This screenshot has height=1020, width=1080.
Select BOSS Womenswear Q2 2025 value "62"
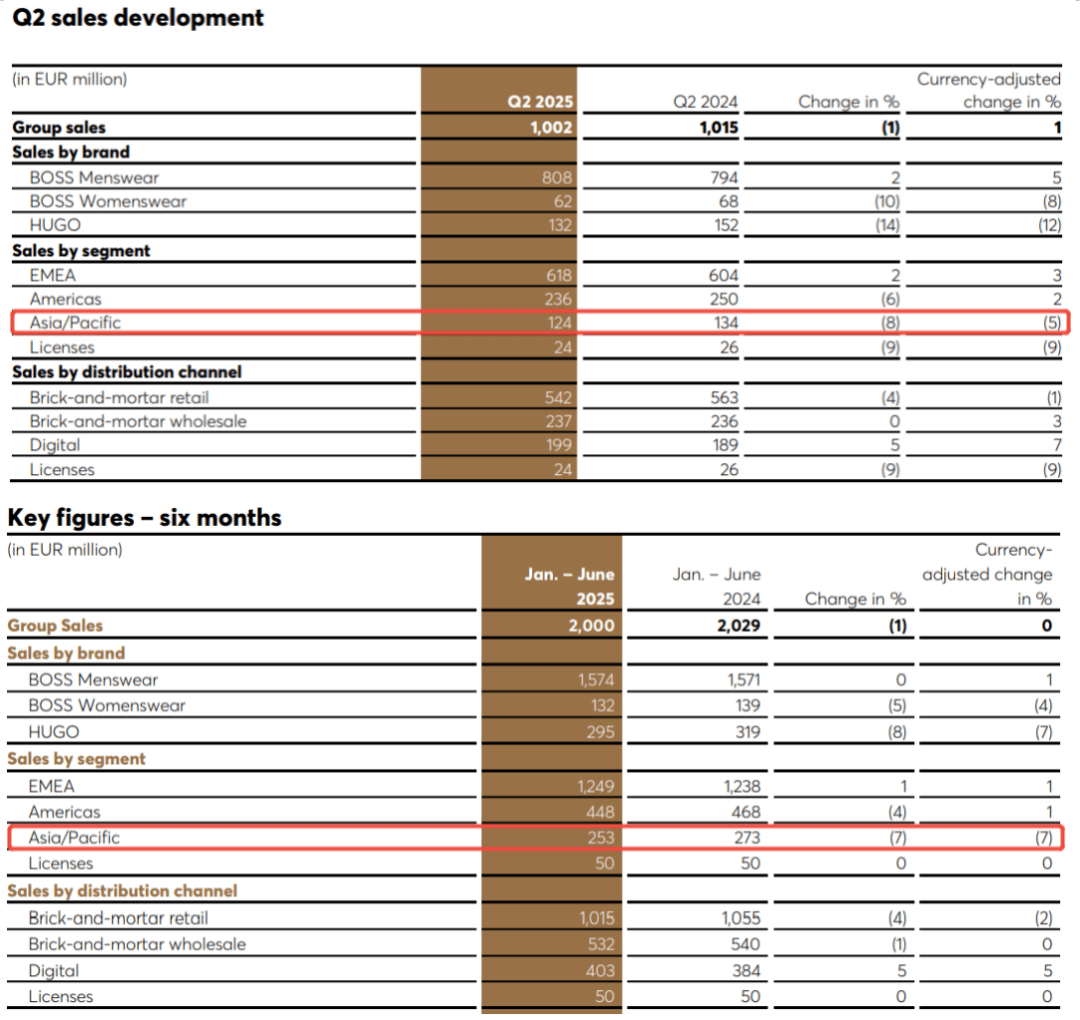(563, 201)
